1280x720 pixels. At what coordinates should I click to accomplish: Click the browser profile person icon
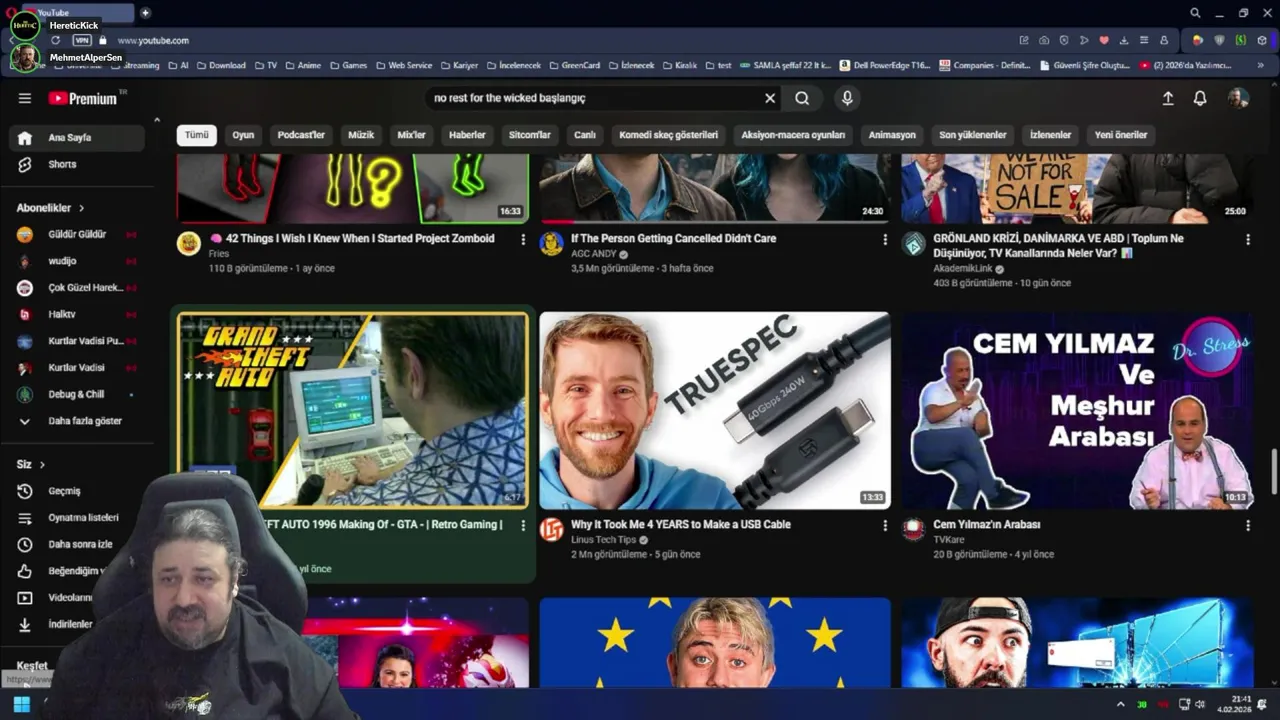point(1164,40)
